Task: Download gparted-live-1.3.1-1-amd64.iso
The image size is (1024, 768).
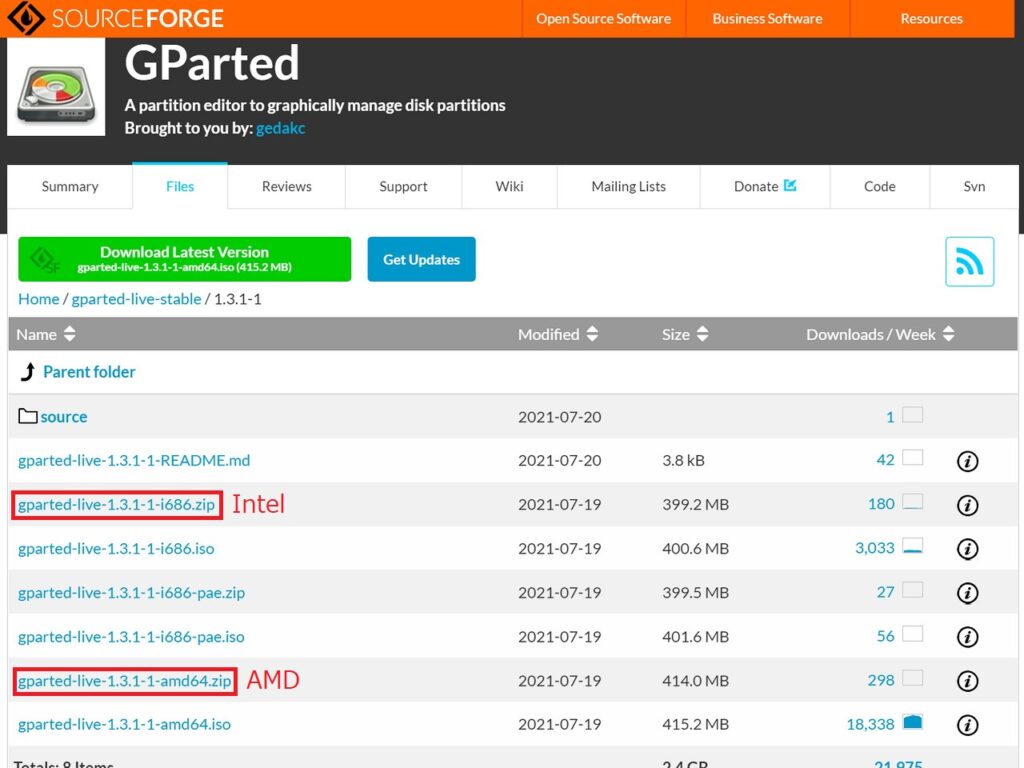Action: [x=124, y=724]
